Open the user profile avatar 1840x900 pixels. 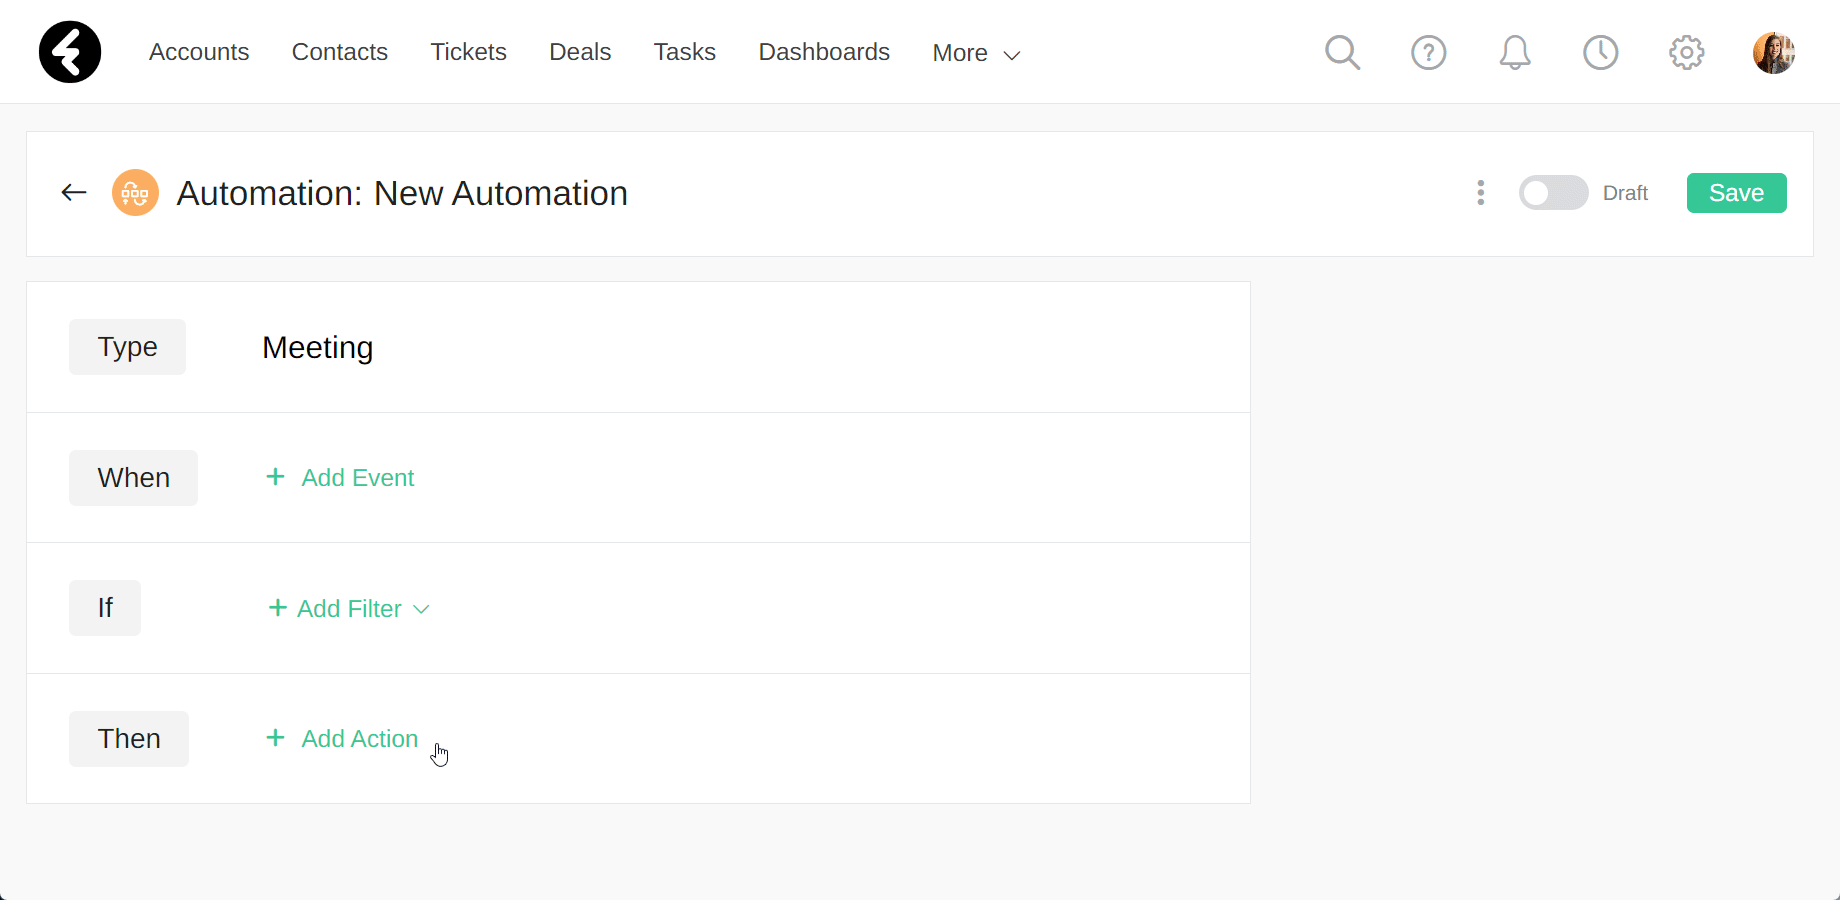1773,52
